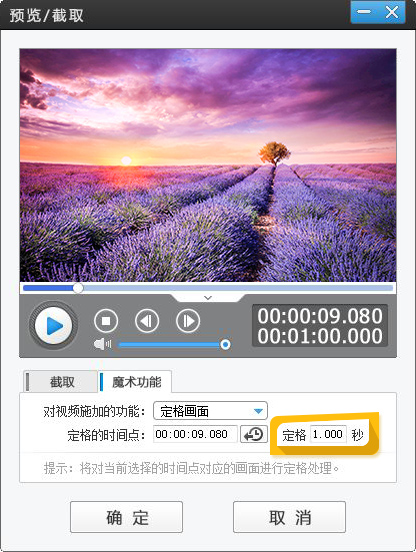
Task: Switch to the 截取 tab
Action: tap(61, 382)
